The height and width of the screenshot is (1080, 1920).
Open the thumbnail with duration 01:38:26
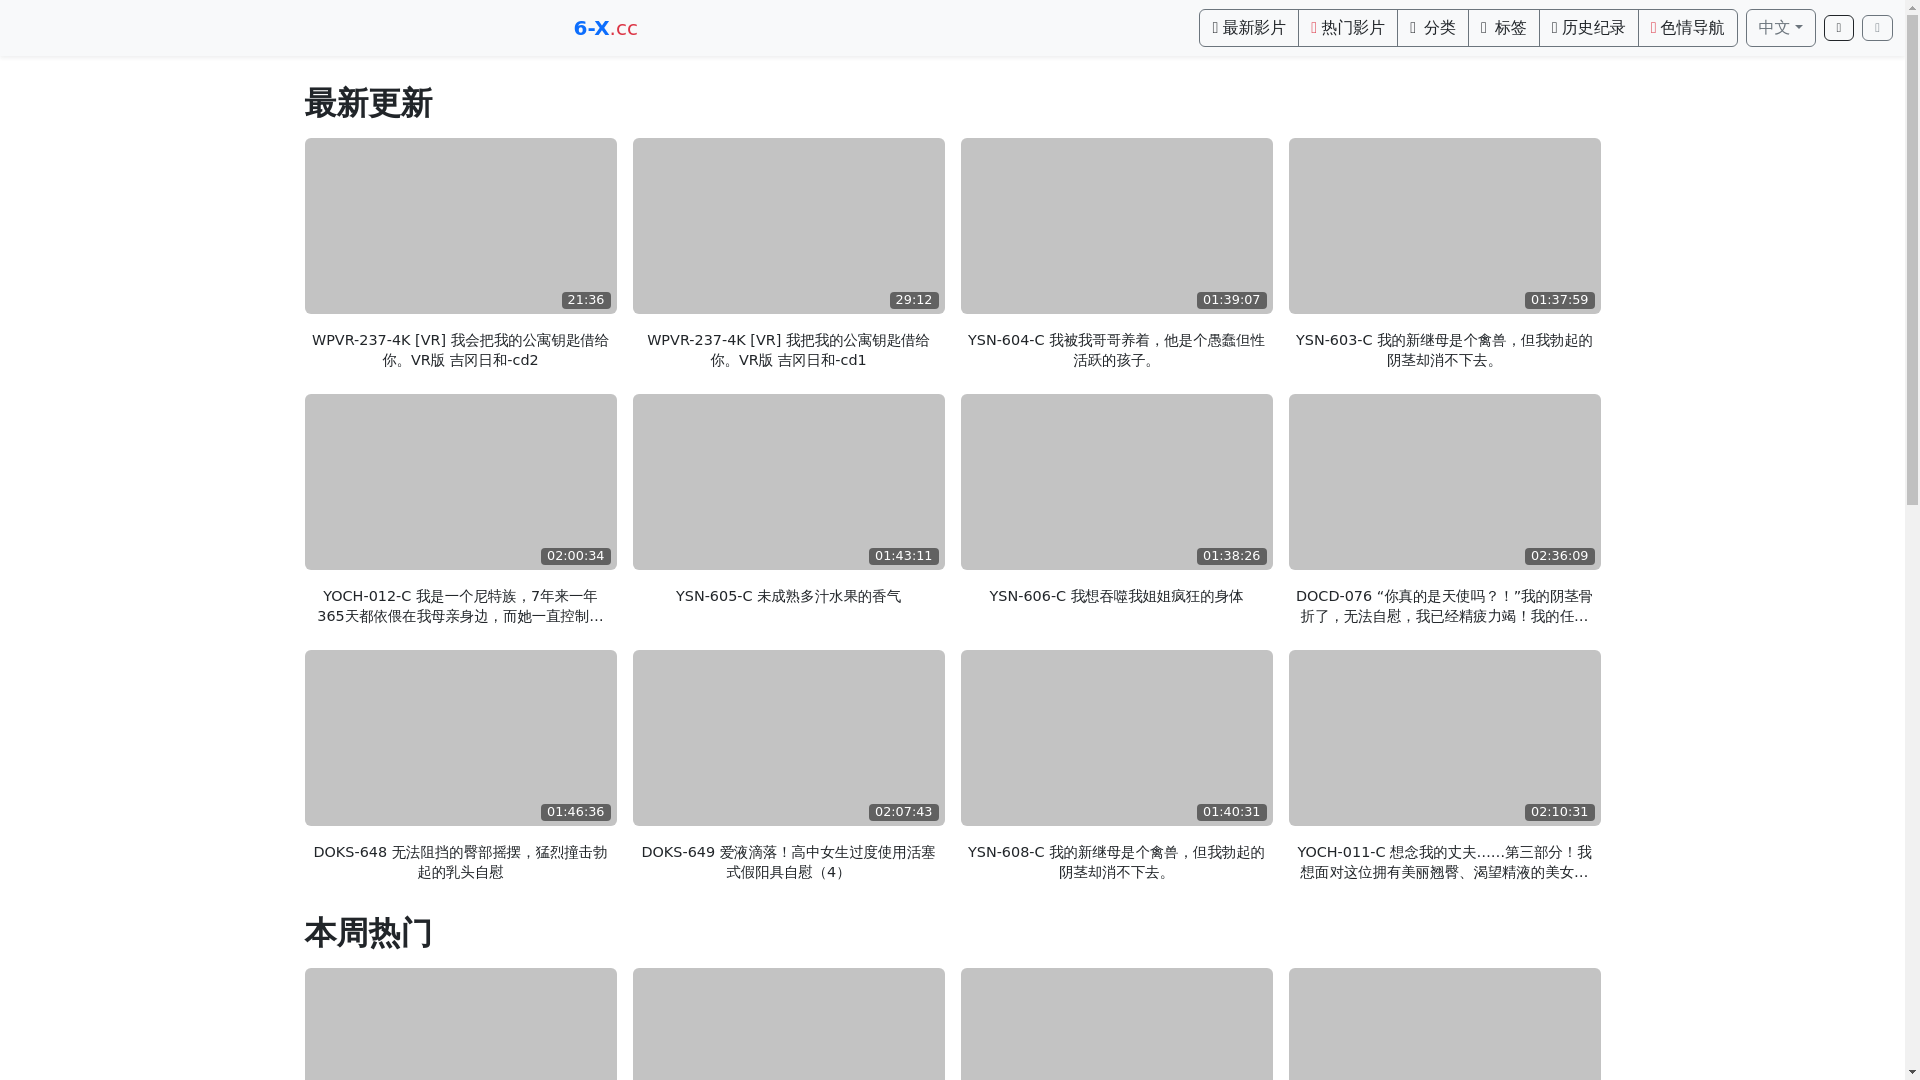coord(1116,482)
